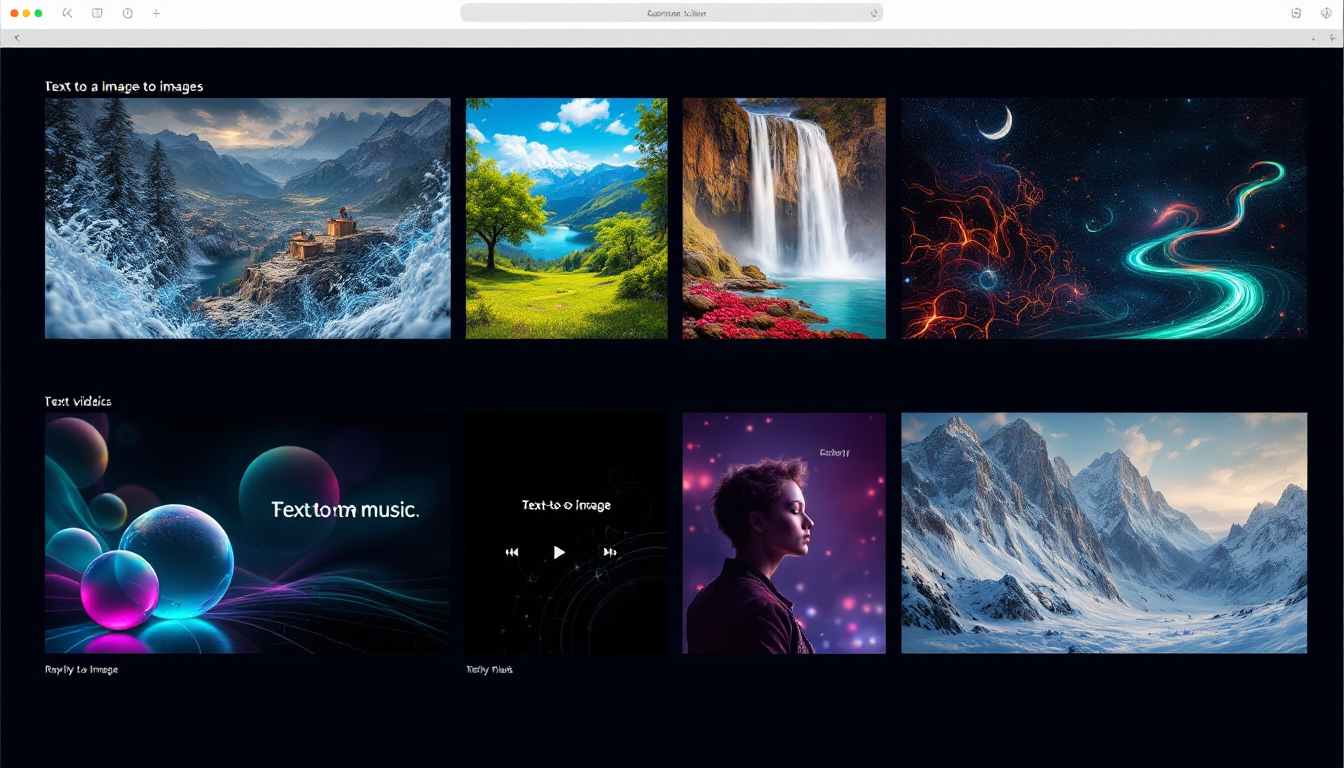This screenshot has height=768, width=1344.
Task: Open a new tab with plus icon
Action: click(156, 13)
